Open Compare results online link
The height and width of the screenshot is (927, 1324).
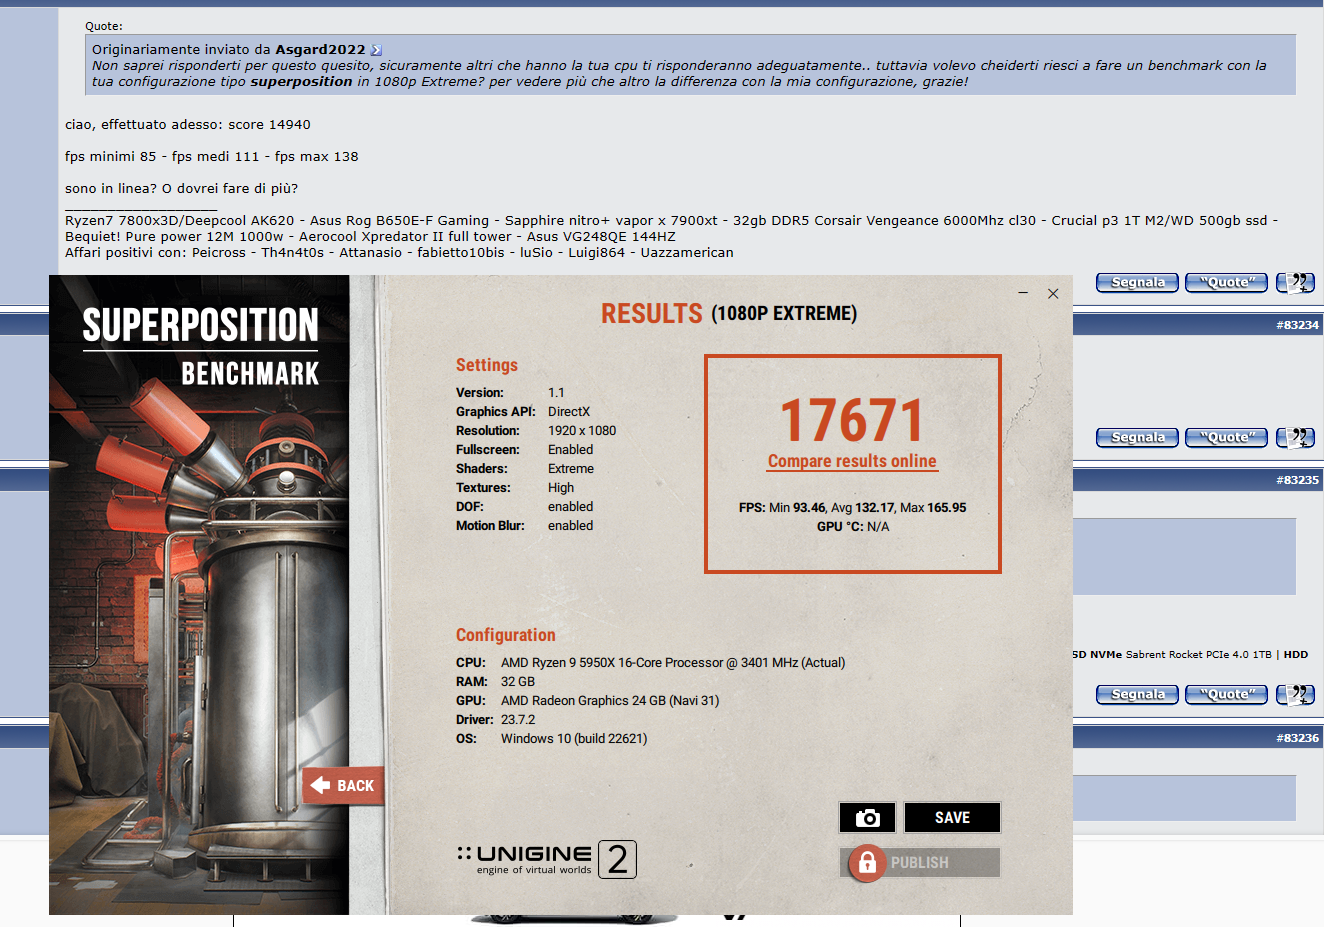(x=852, y=461)
